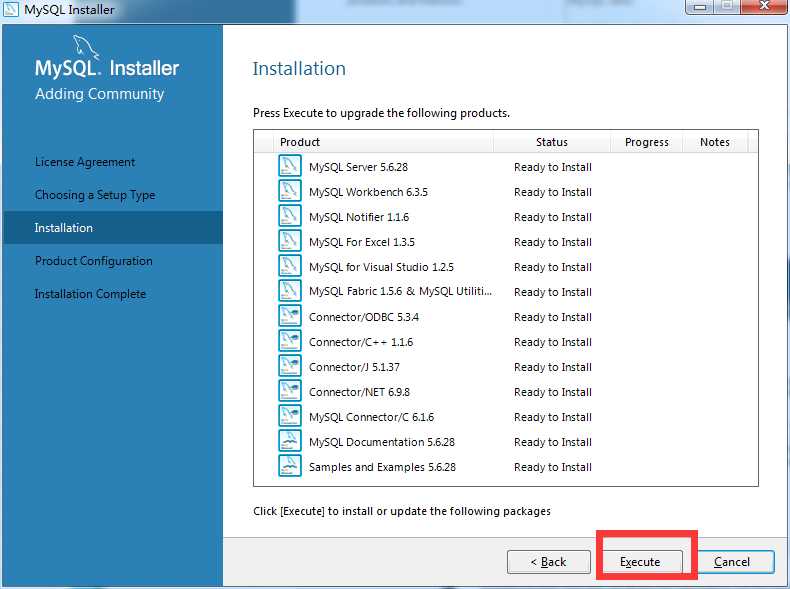Select the MySQL Documentation 5.6.28 text
790x589 pixels.
pyautogui.click(x=382, y=442)
